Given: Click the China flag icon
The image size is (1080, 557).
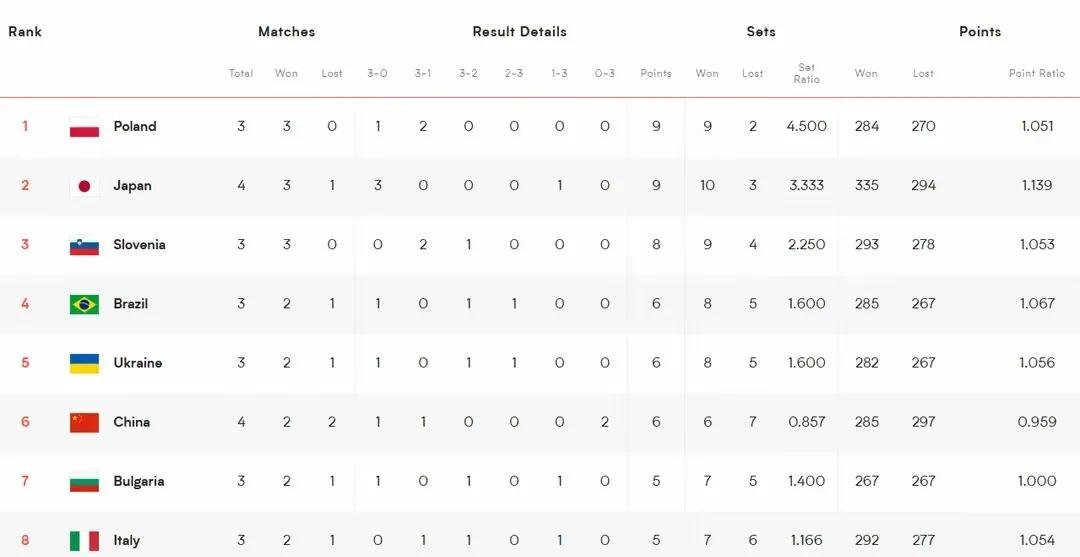Looking at the screenshot, I should point(84,423).
